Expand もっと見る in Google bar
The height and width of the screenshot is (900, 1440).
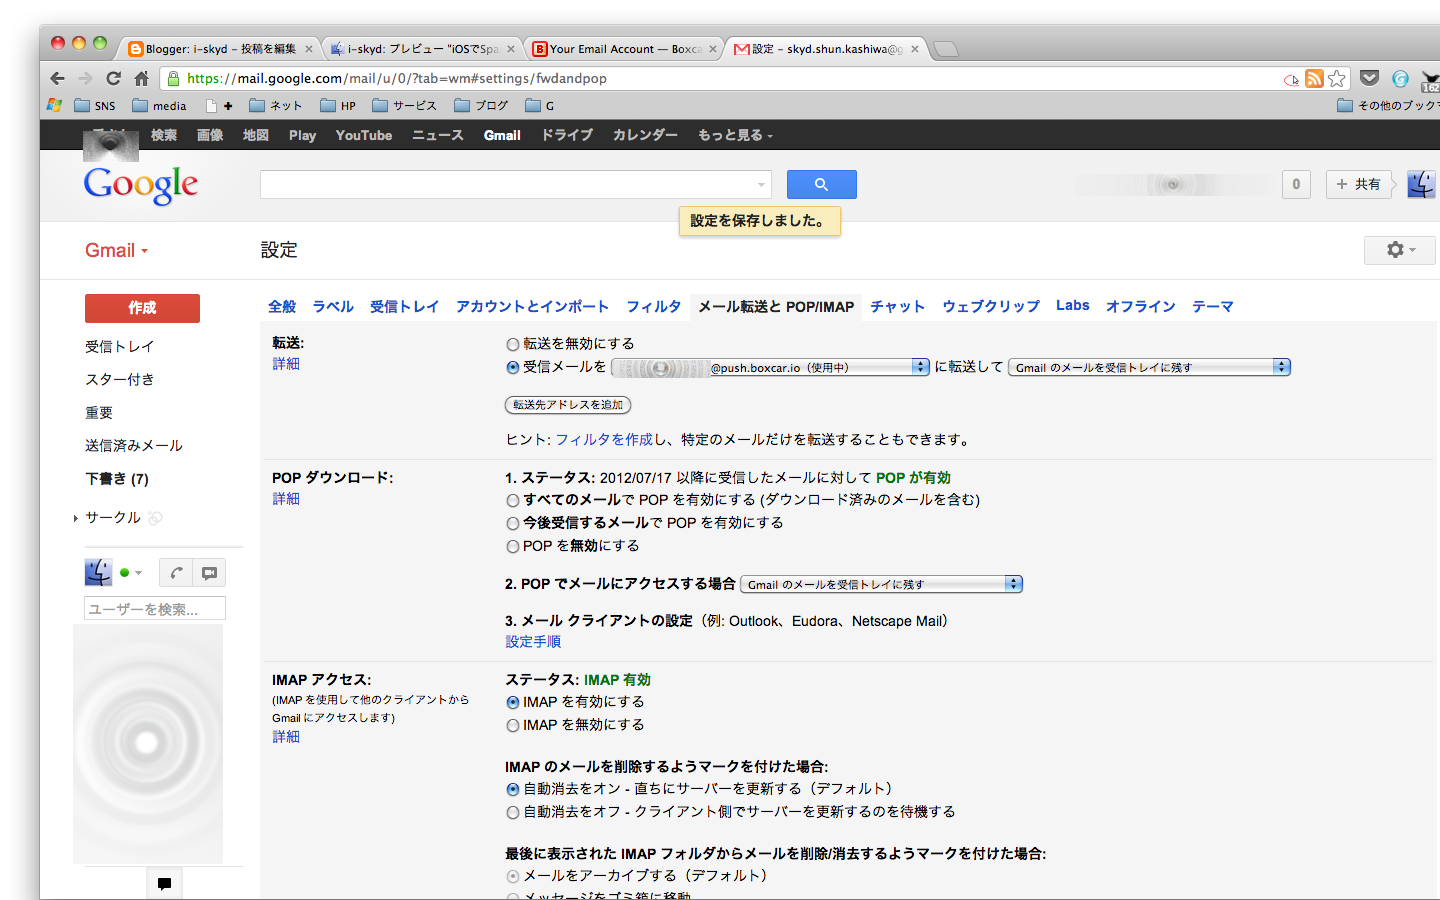[x=735, y=135]
